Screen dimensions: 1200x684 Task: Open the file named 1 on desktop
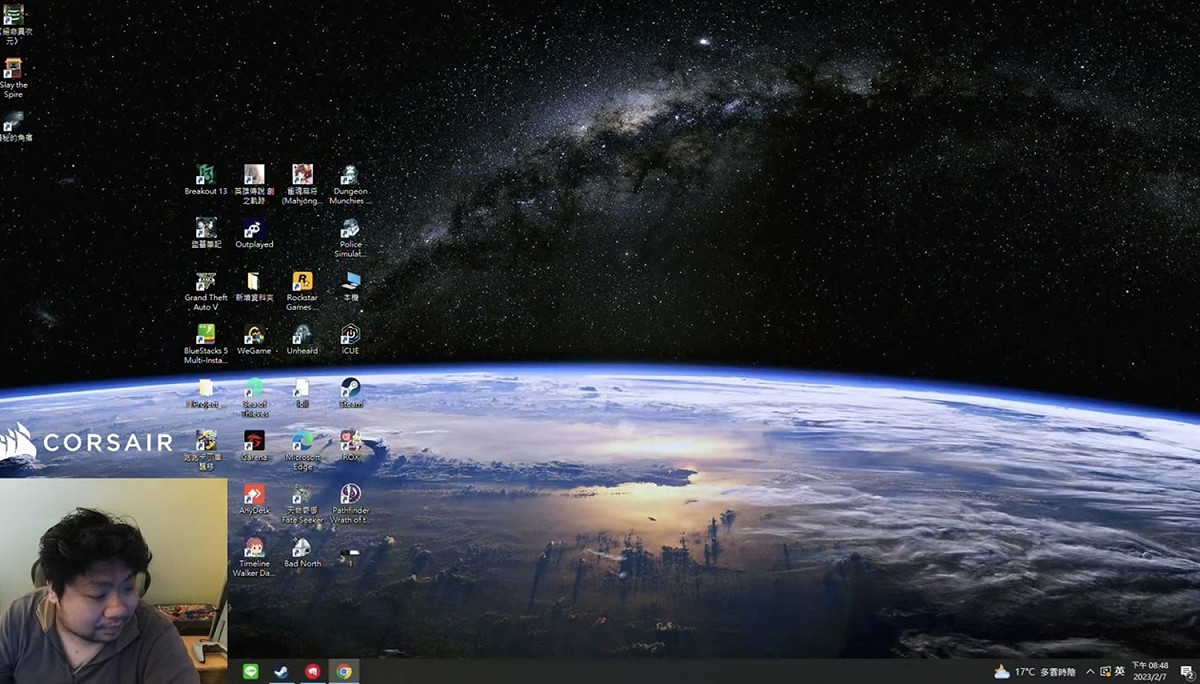click(350, 556)
